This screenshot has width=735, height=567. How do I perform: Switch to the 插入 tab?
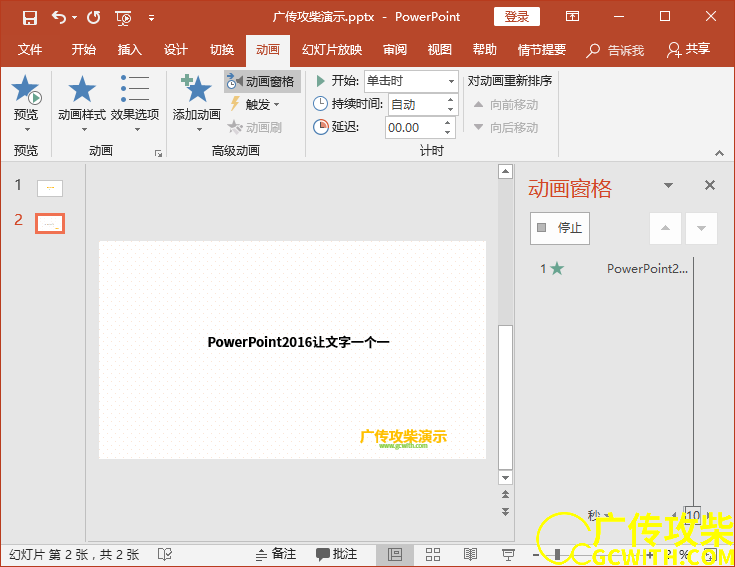(x=129, y=50)
